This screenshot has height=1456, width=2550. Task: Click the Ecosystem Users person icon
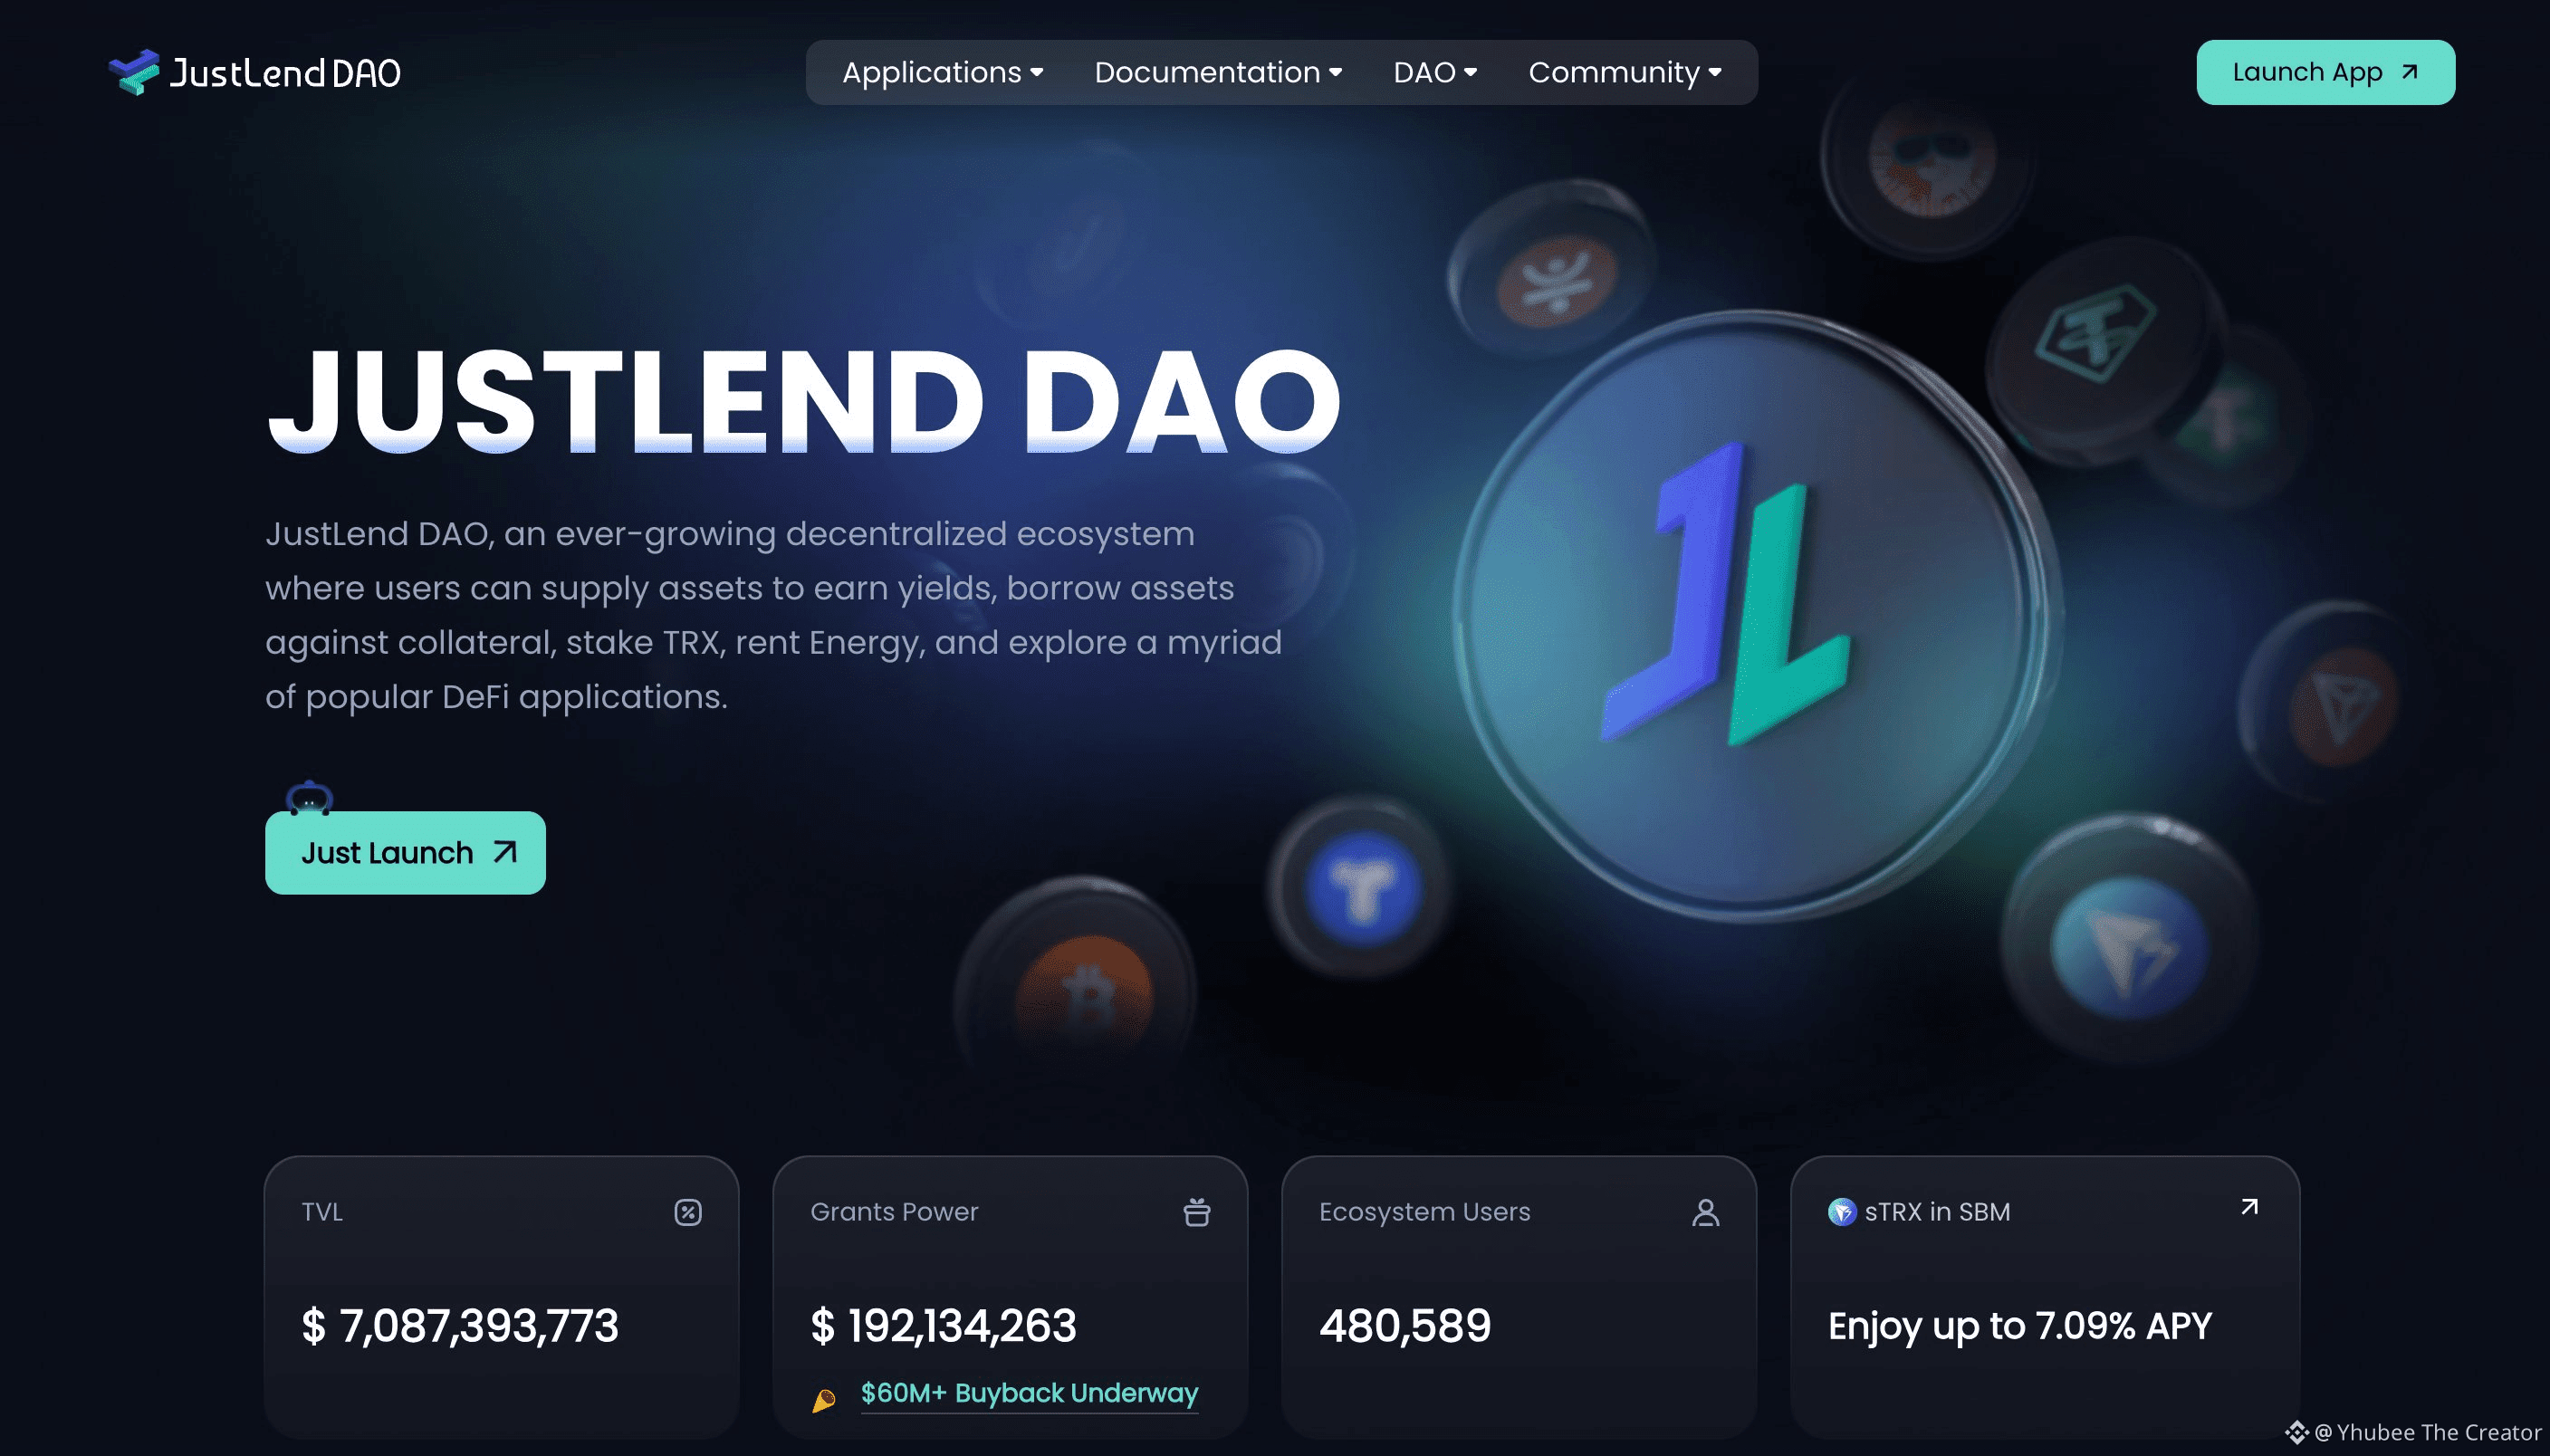click(1706, 1212)
